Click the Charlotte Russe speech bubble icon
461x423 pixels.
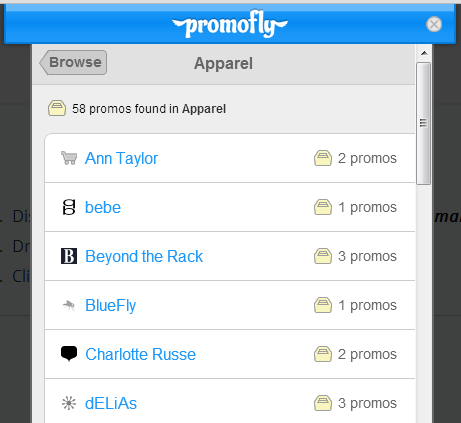click(69, 354)
